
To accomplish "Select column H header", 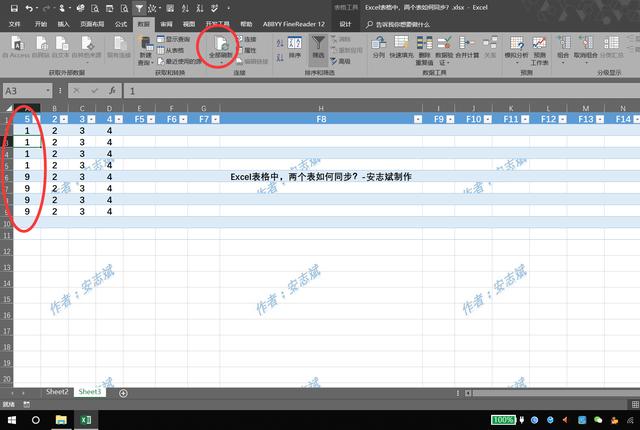I will point(321,108).
